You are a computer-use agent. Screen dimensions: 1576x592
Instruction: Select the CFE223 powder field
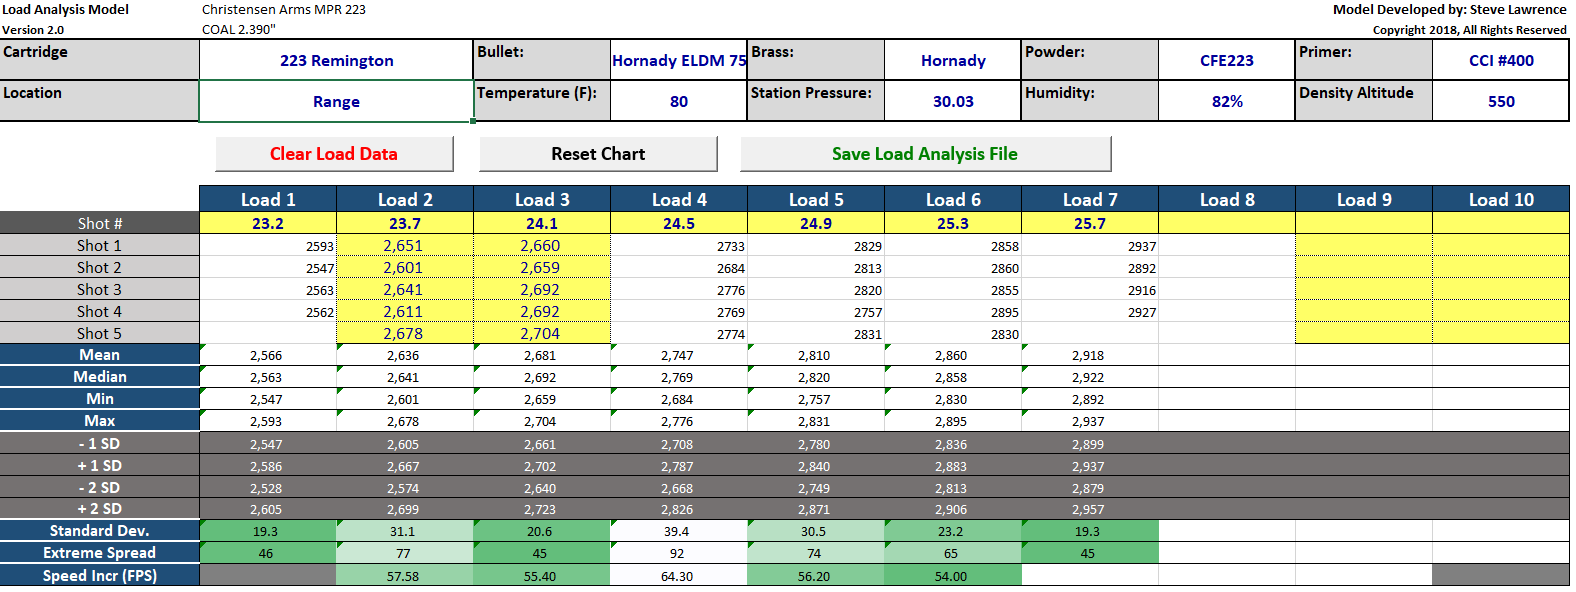tap(1226, 60)
